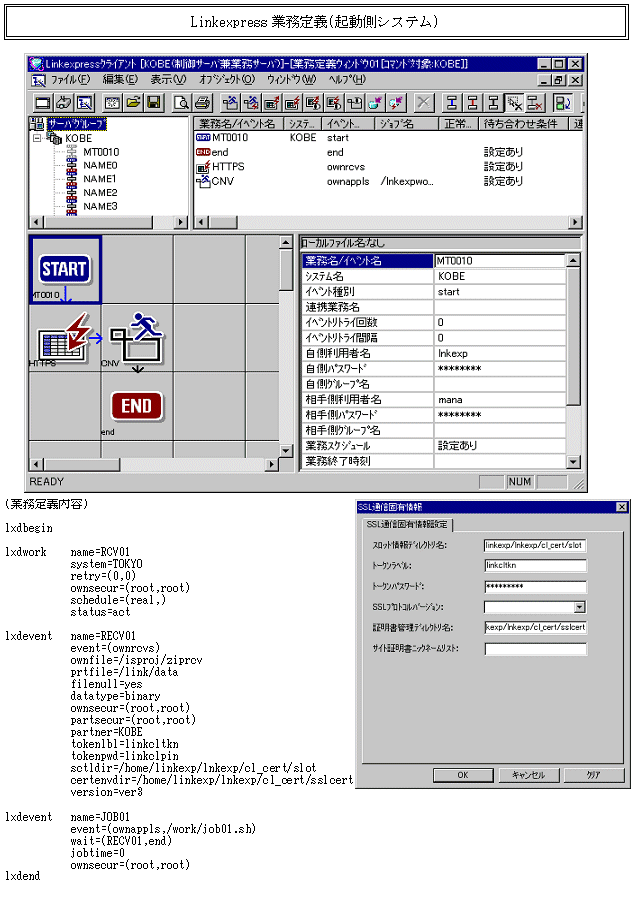This screenshot has height=901, width=637.
Task: Open the ウィンドウ(W) menu
Action: coord(292,79)
